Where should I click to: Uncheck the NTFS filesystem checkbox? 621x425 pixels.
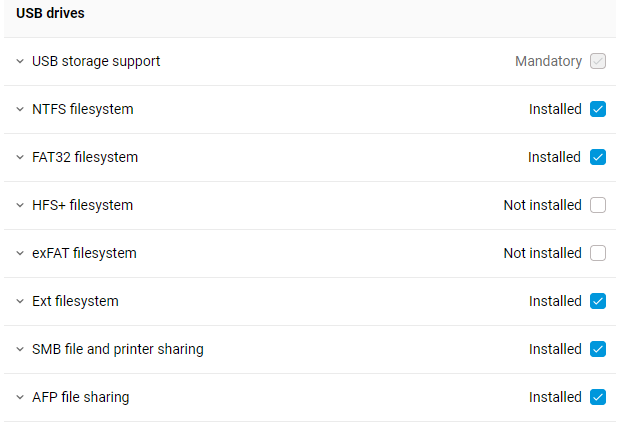click(598, 109)
